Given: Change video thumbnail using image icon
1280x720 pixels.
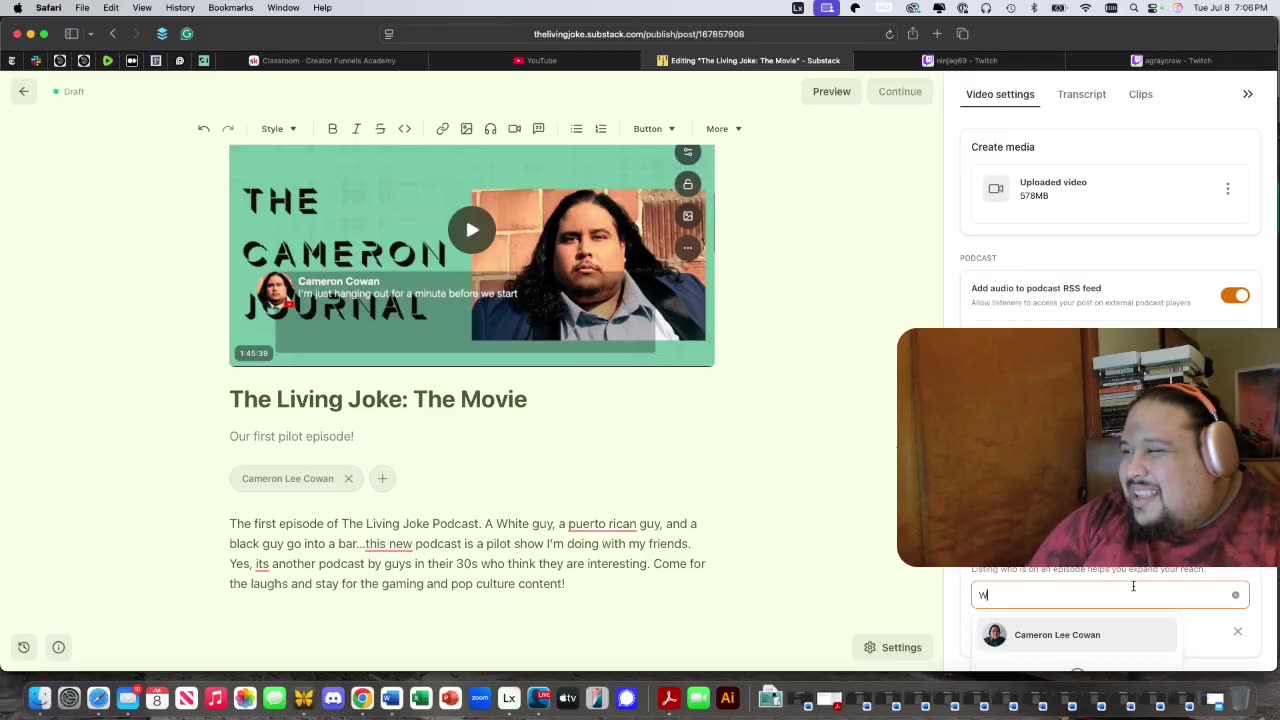Looking at the screenshot, I should tap(687, 216).
